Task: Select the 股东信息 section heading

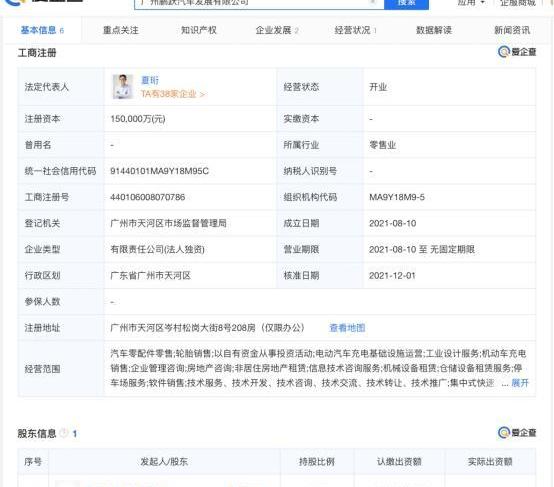Action: tap(37, 433)
